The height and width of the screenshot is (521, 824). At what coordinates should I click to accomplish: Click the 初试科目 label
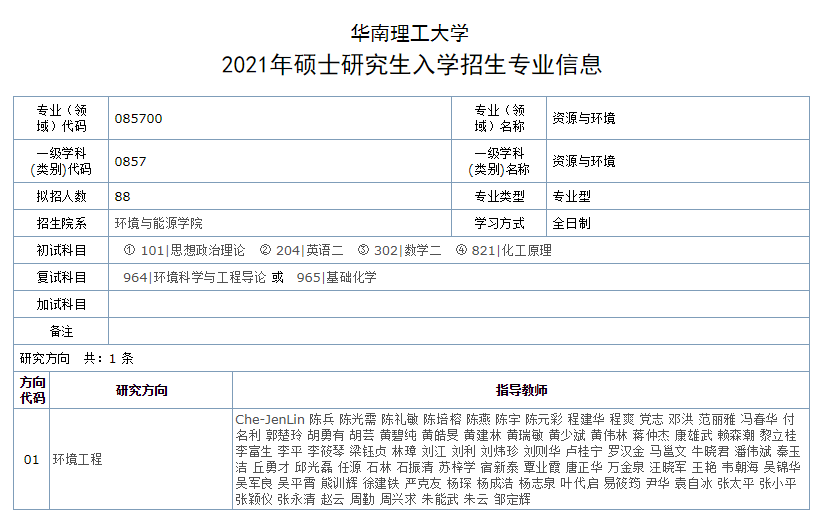coord(61,250)
